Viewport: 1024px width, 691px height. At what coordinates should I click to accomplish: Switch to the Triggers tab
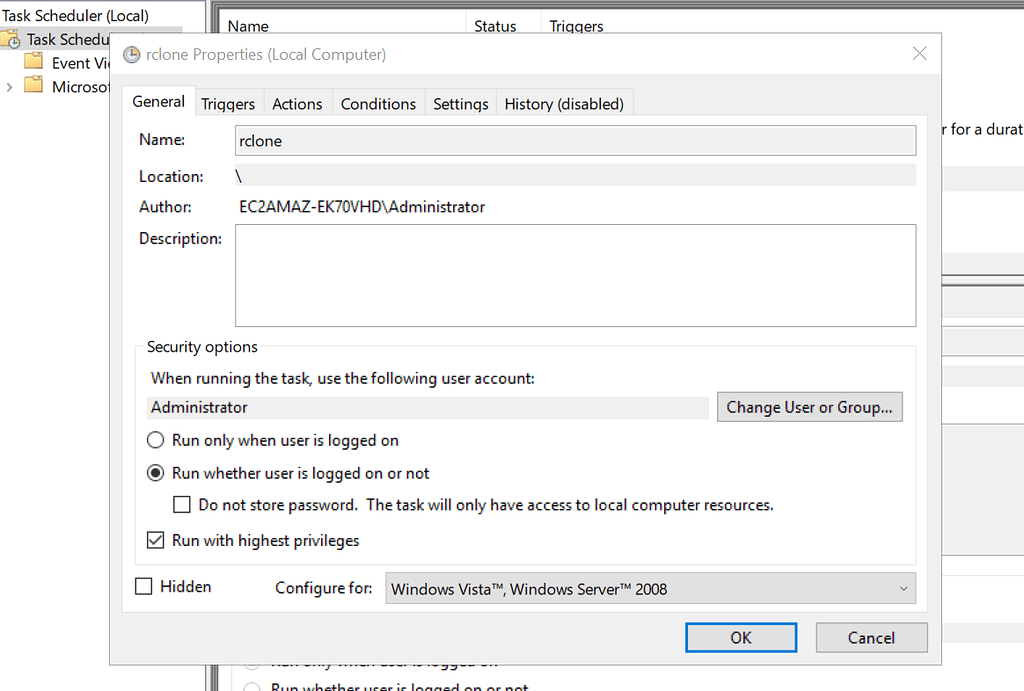tap(228, 103)
